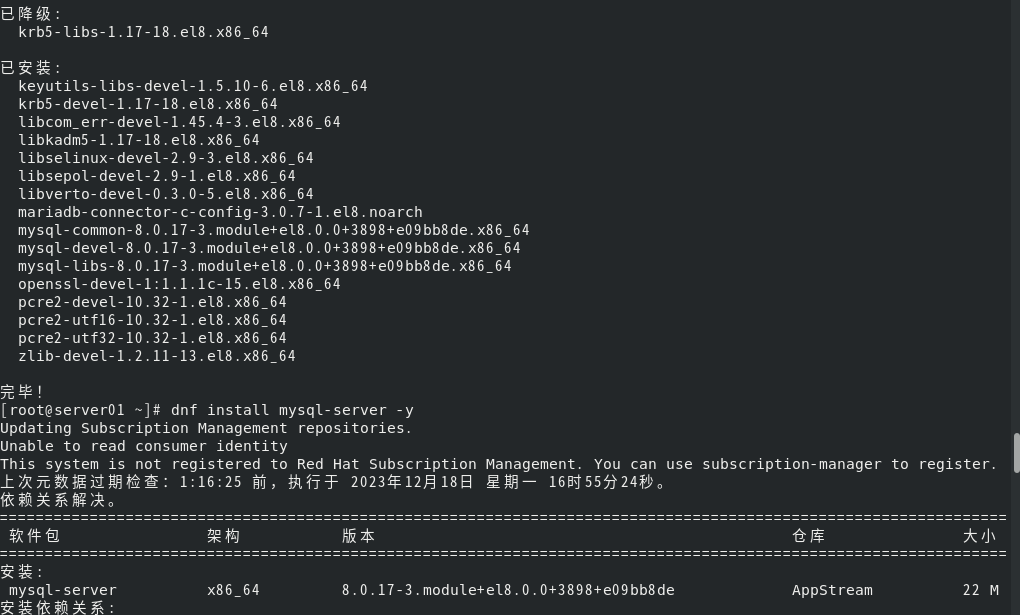The width and height of the screenshot is (1020, 615).
Task: Click the krb5-devel package line
Action: tap(148, 104)
